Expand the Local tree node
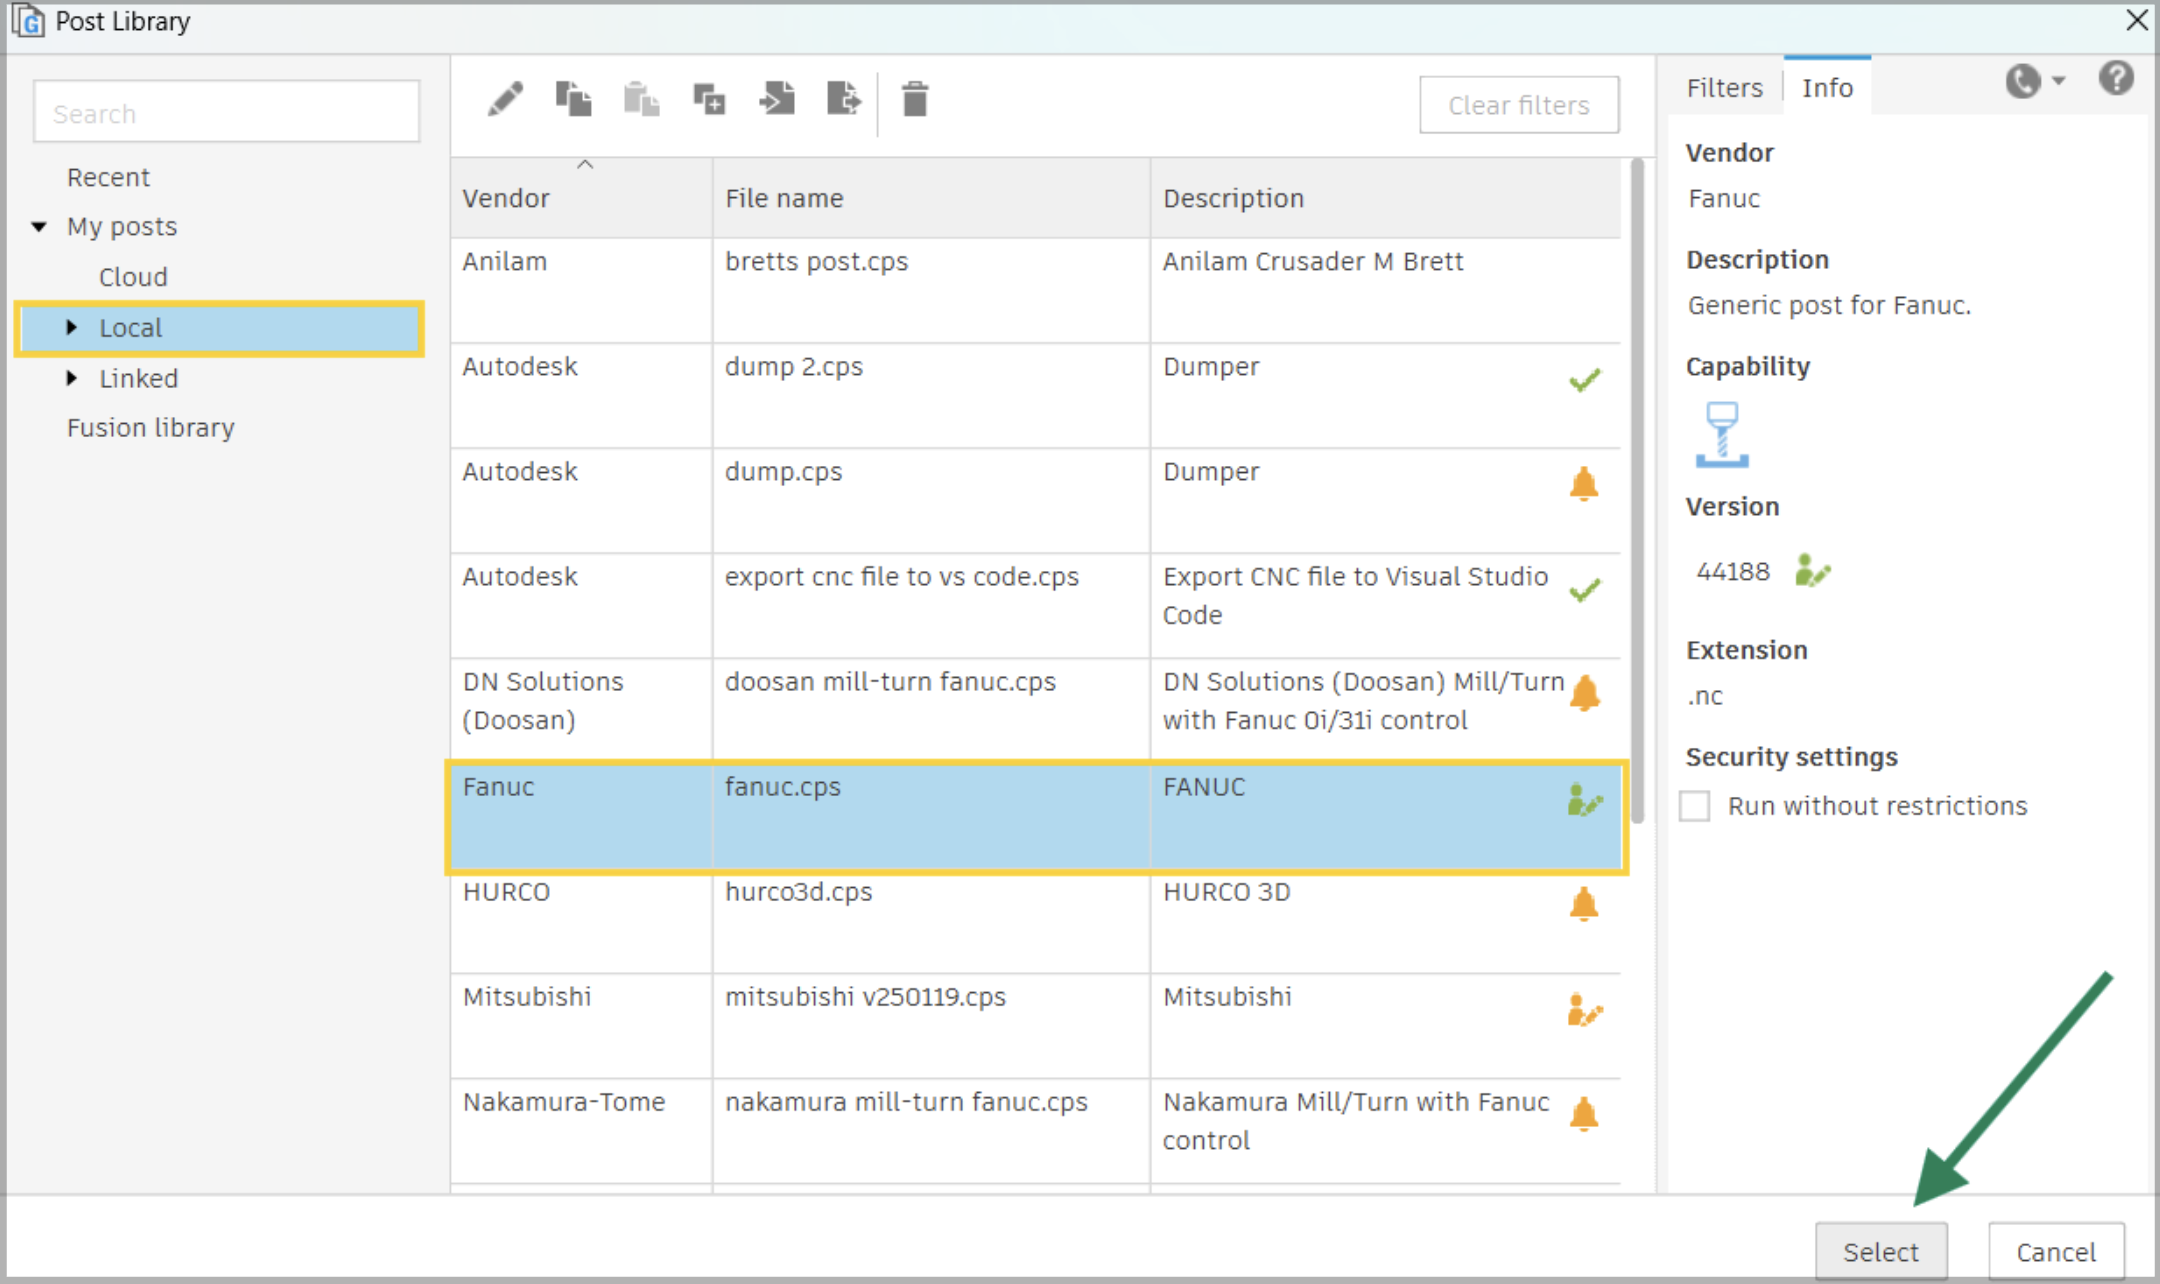 point(71,327)
